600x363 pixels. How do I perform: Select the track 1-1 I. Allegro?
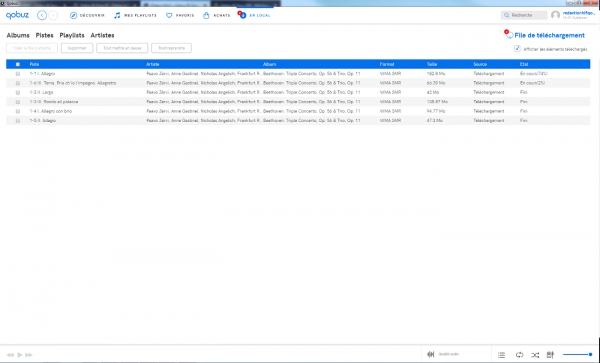click(42, 73)
